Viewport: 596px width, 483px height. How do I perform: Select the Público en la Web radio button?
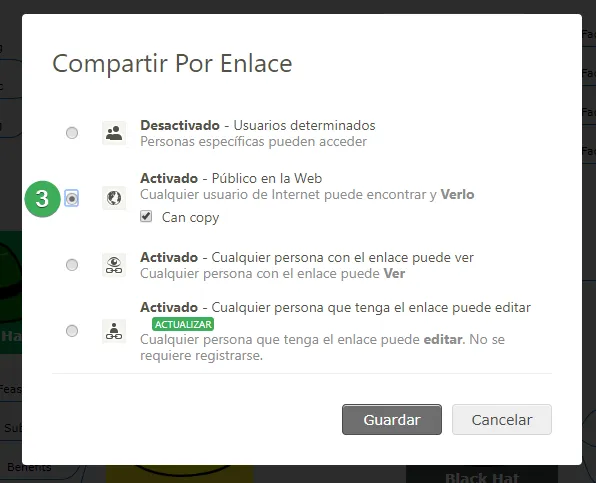(x=72, y=198)
